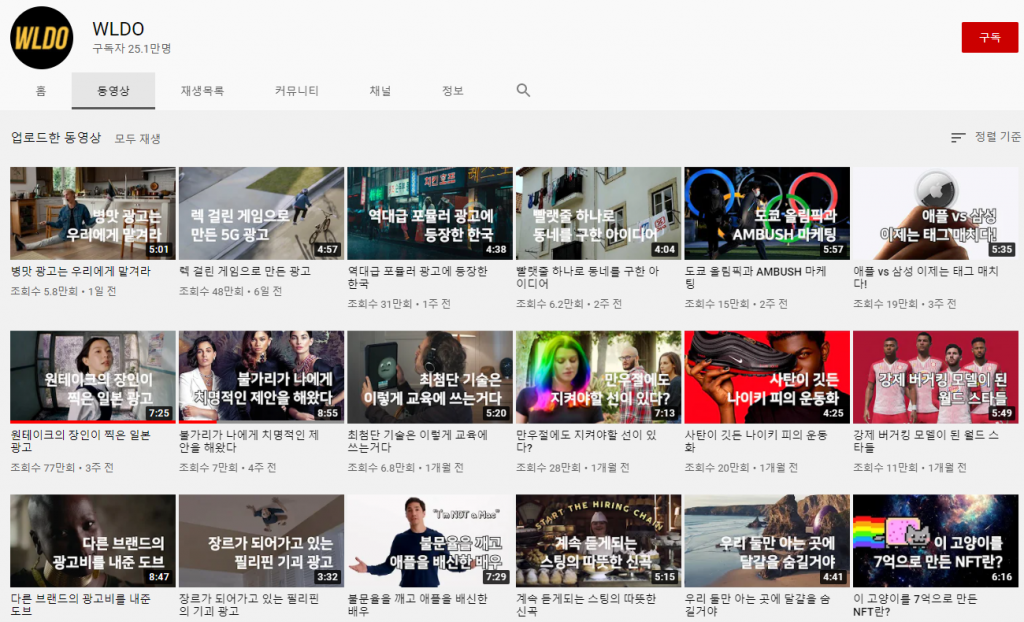Click title link 다른 브랜드의 광고비를 내준 도브
Image resolution: width=1024 pixels, height=622 pixels.
[x=80, y=604]
